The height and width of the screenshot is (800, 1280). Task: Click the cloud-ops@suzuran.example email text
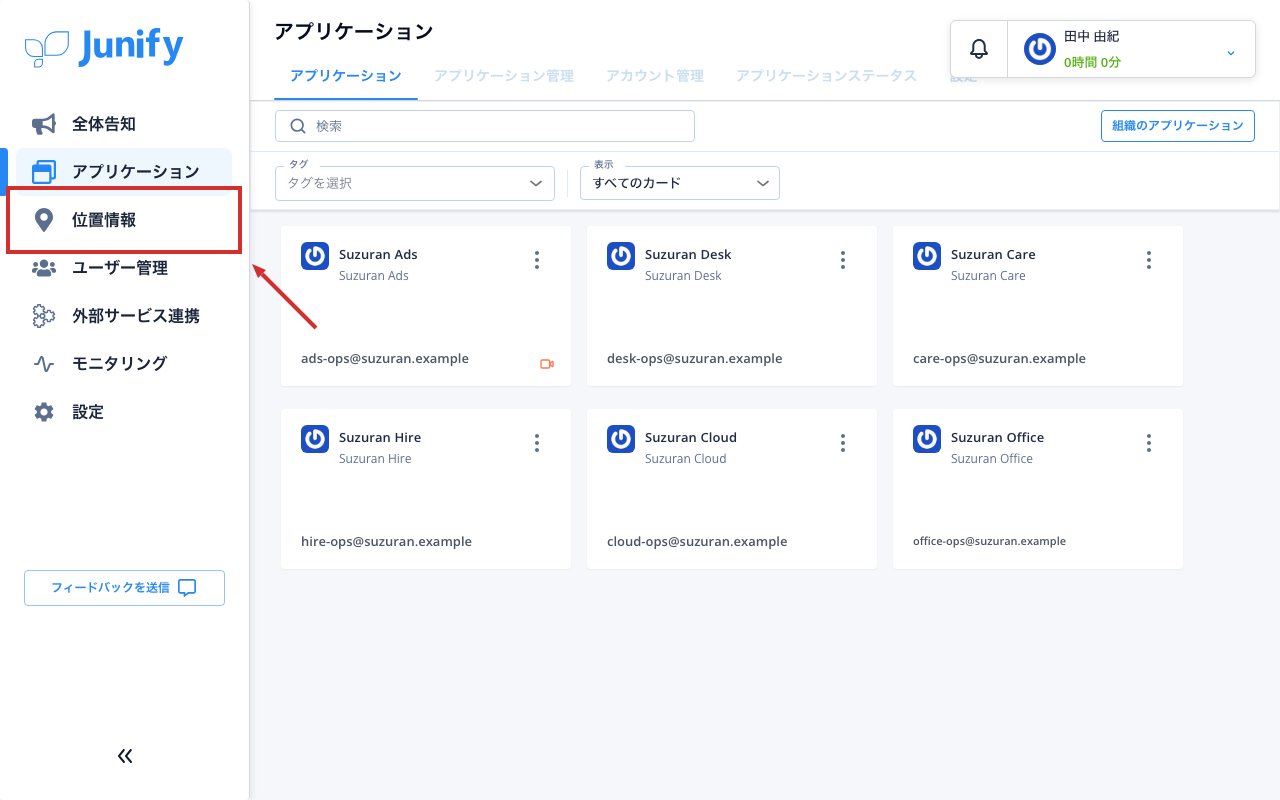[x=697, y=542]
